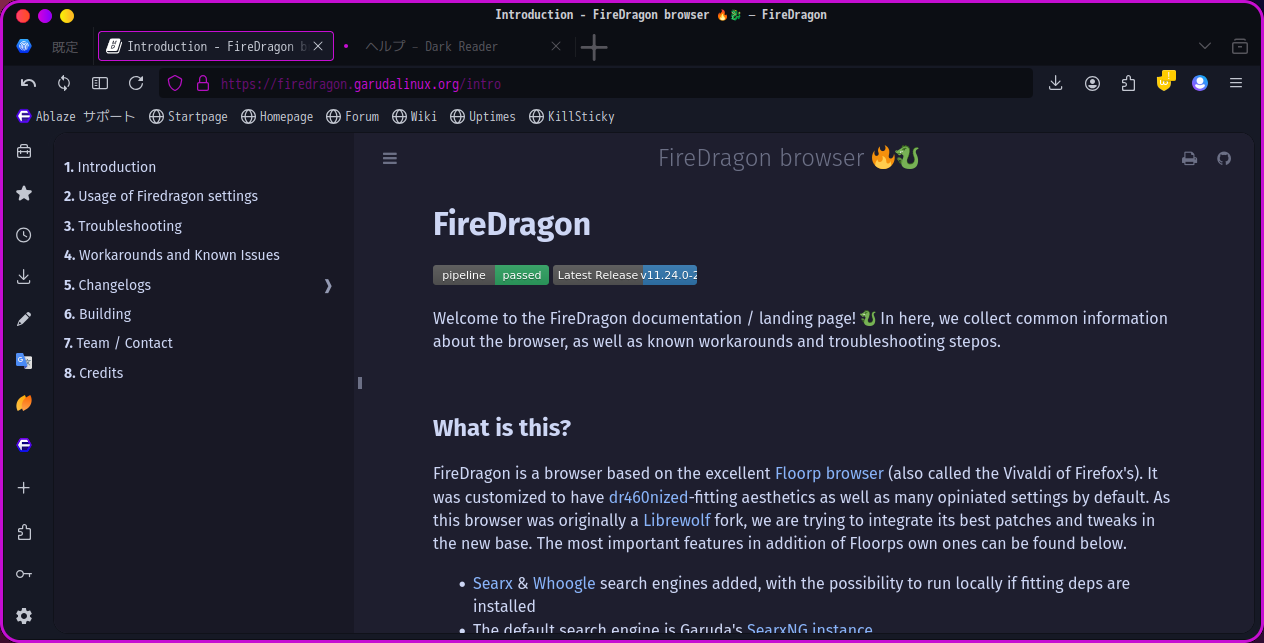This screenshot has width=1264, height=643.
Task: Open the GitHub repository icon
Action: coord(1224,158)
